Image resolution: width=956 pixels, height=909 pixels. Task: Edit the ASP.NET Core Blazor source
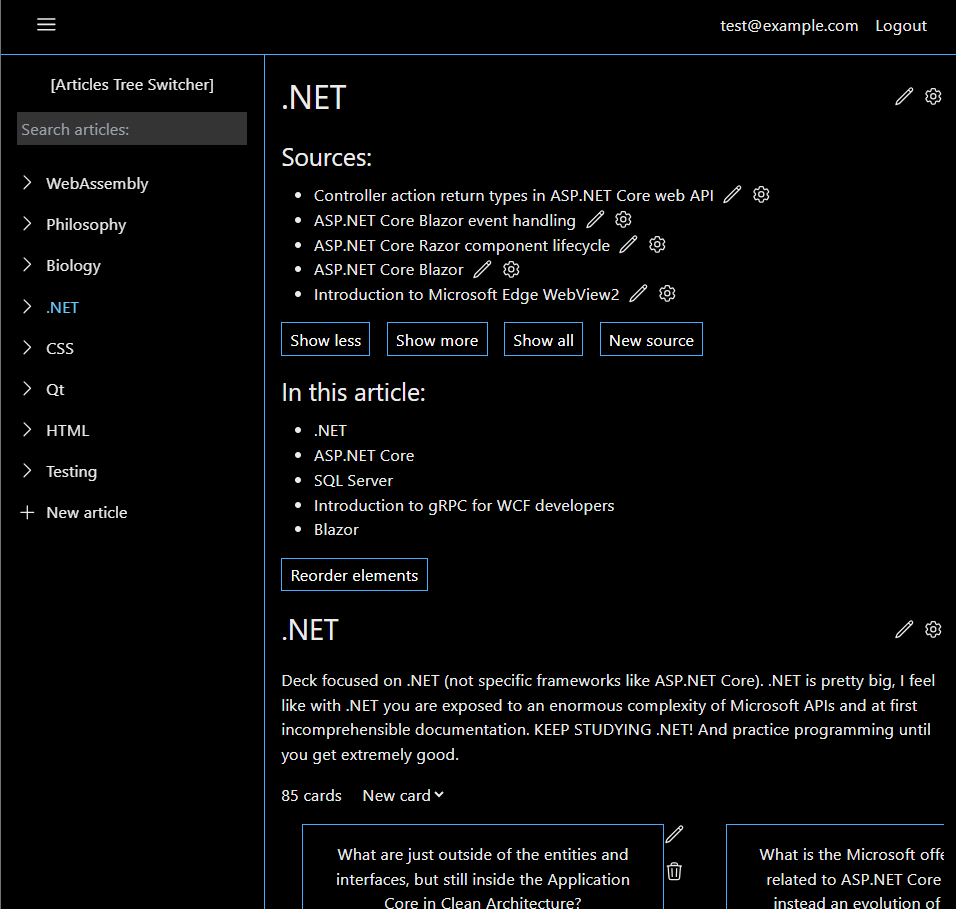pos(482,269)
